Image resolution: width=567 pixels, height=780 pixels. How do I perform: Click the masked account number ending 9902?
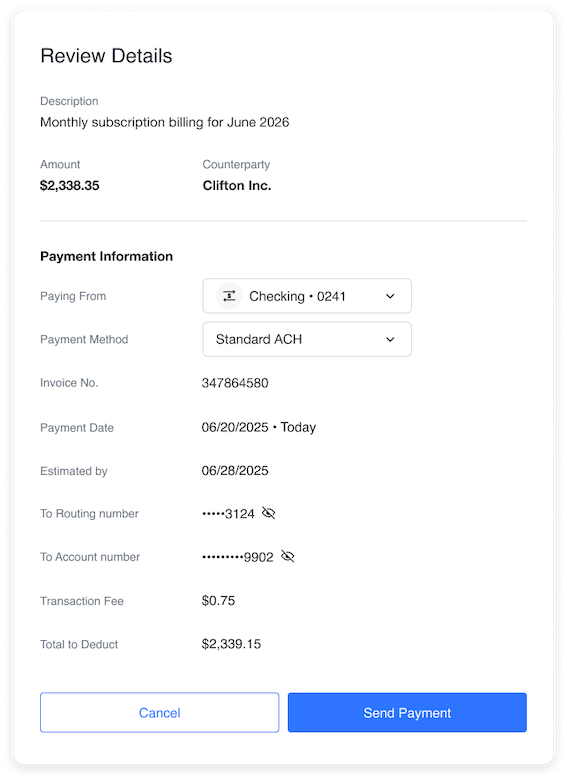point(238,557)
